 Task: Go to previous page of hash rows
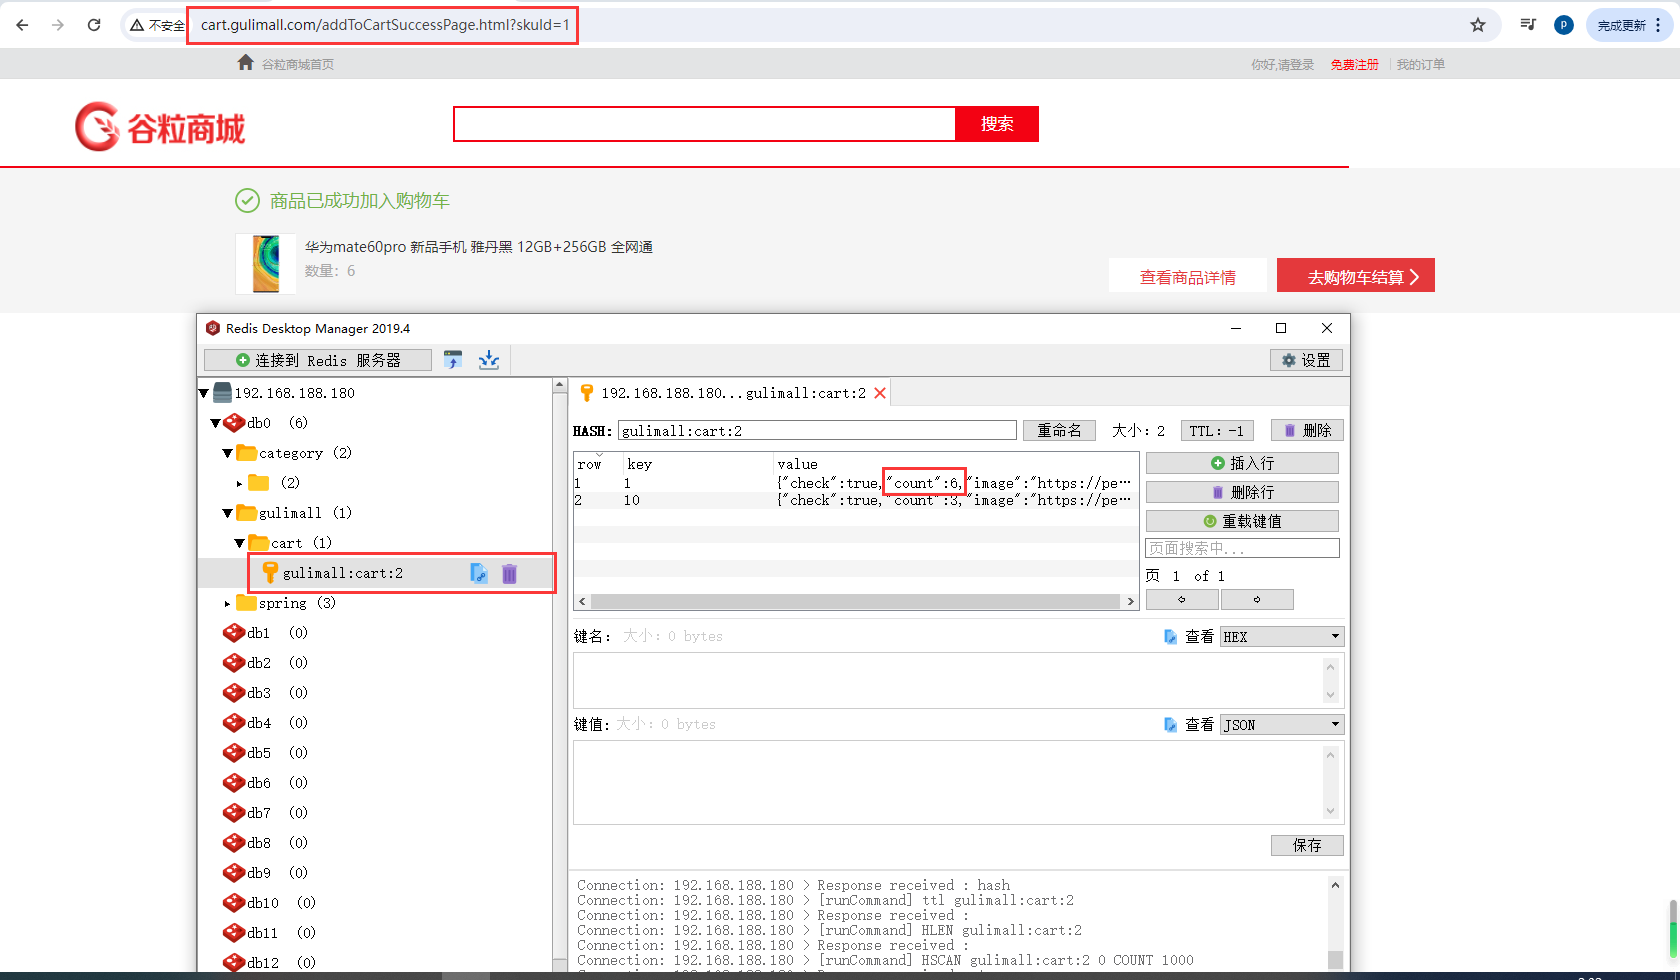(x=1182, y=599)
